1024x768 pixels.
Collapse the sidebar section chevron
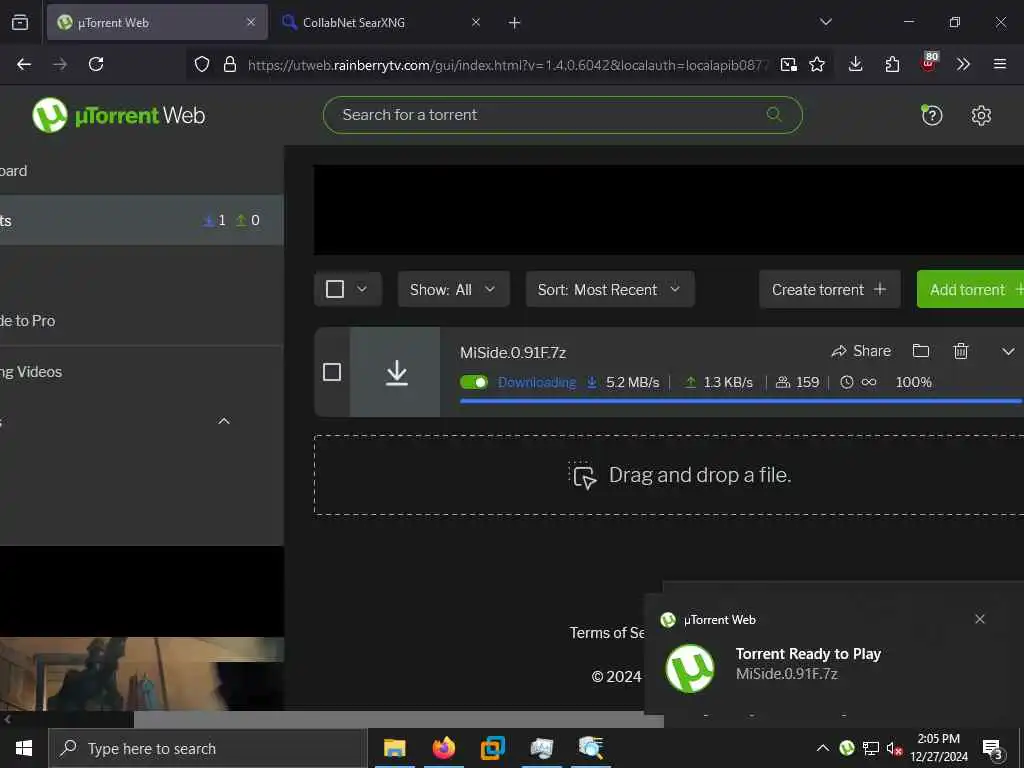click(x=223, y=421)
